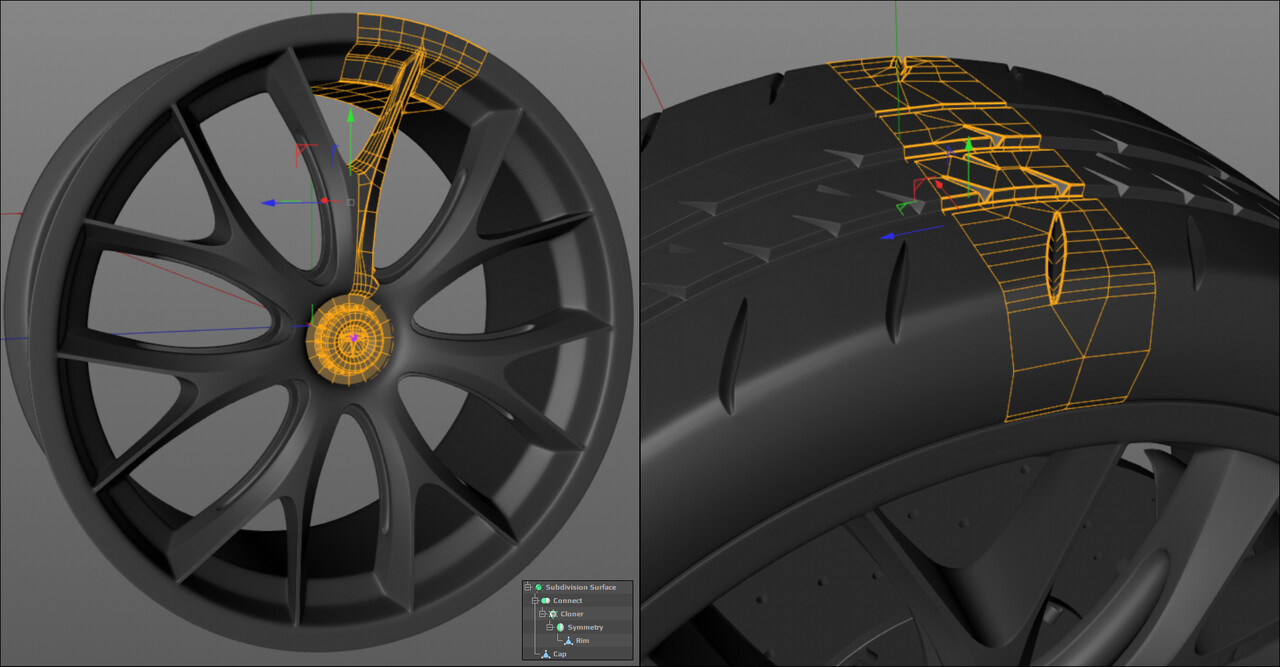Select the text 'Symmetry' in the hierarchy
Image resolution: width=1280 pixels, height=667 pixels.
click(x=585, y=627)
